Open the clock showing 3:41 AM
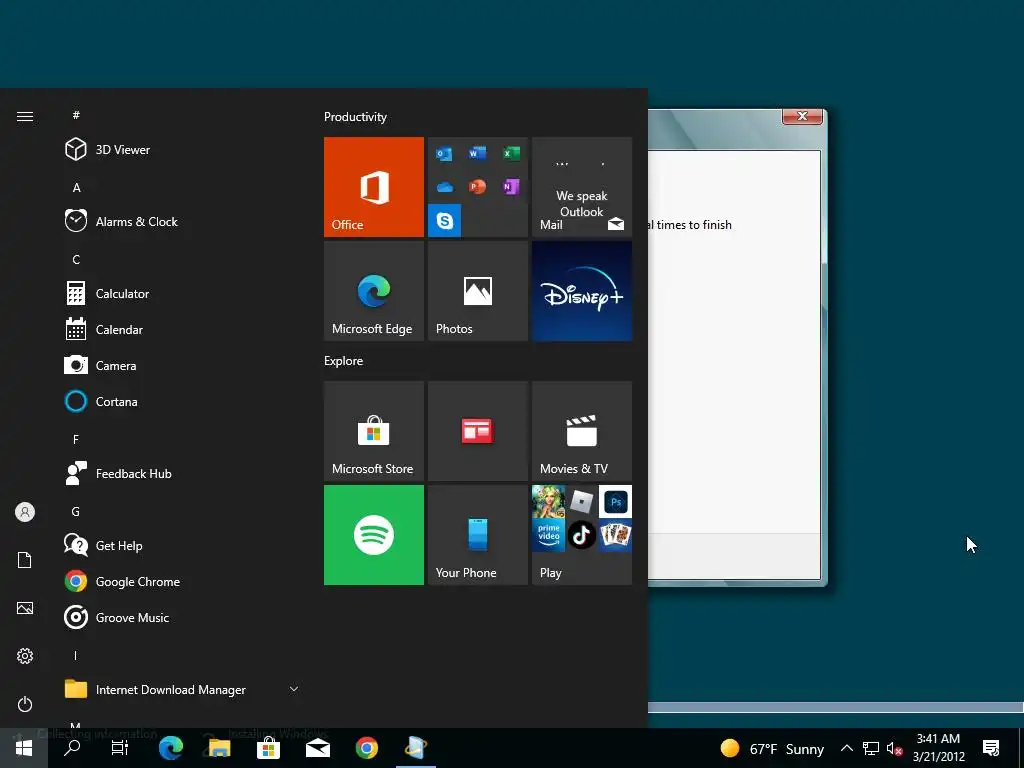Viewport: 1024px width, 768px height. pos(938,748)
